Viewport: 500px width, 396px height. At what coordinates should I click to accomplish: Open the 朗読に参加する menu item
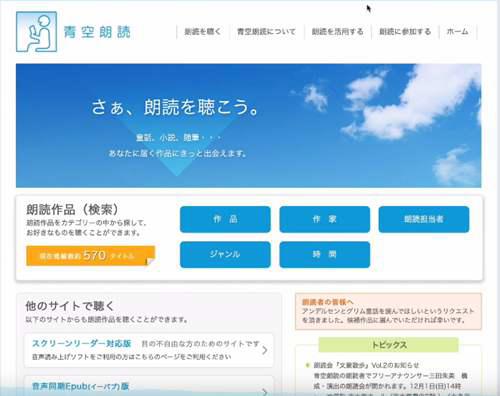405,32
